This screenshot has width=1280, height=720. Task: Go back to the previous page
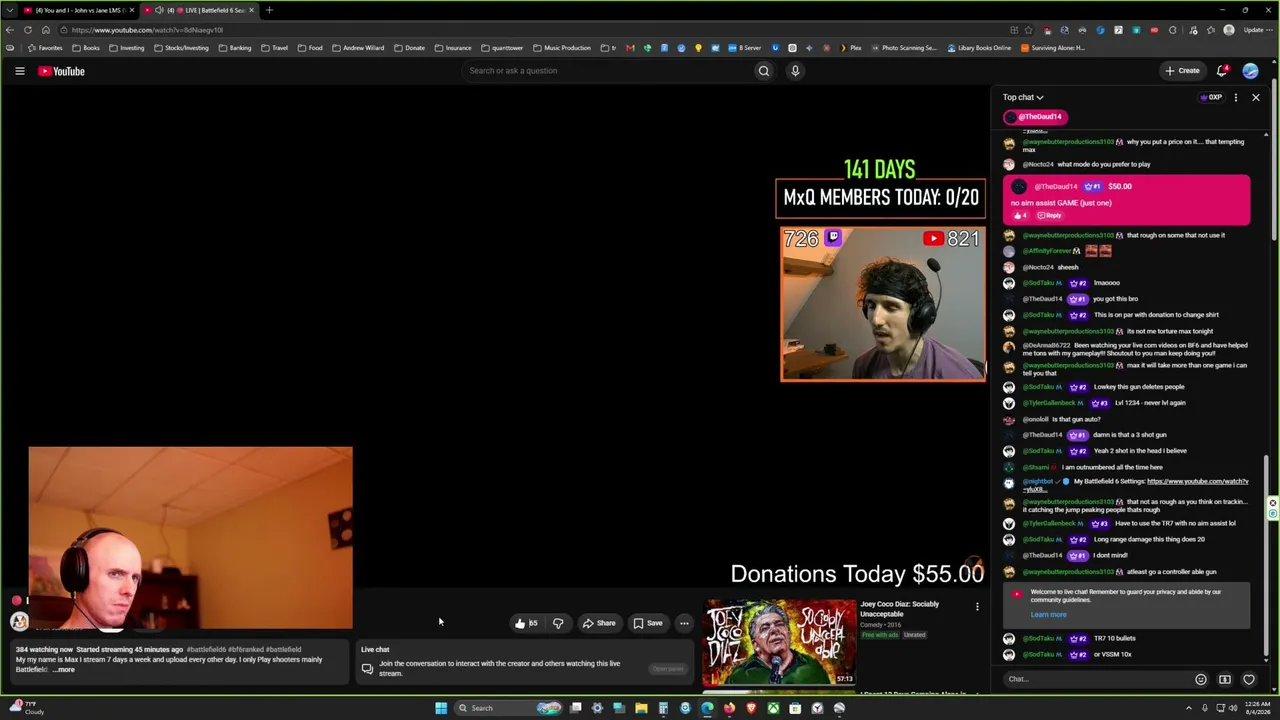(10, 30)
